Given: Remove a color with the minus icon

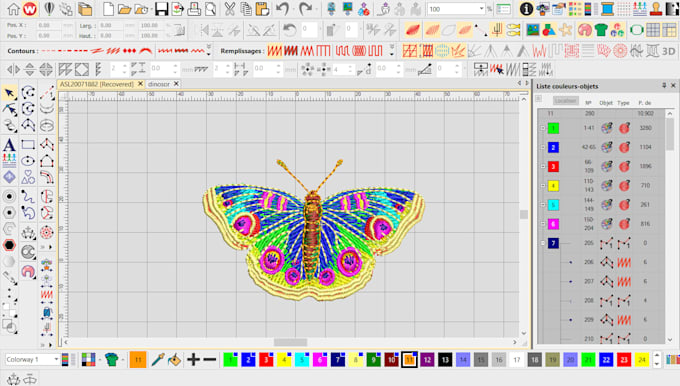Looking at the screenshot, I should click(x=210, y=360).
